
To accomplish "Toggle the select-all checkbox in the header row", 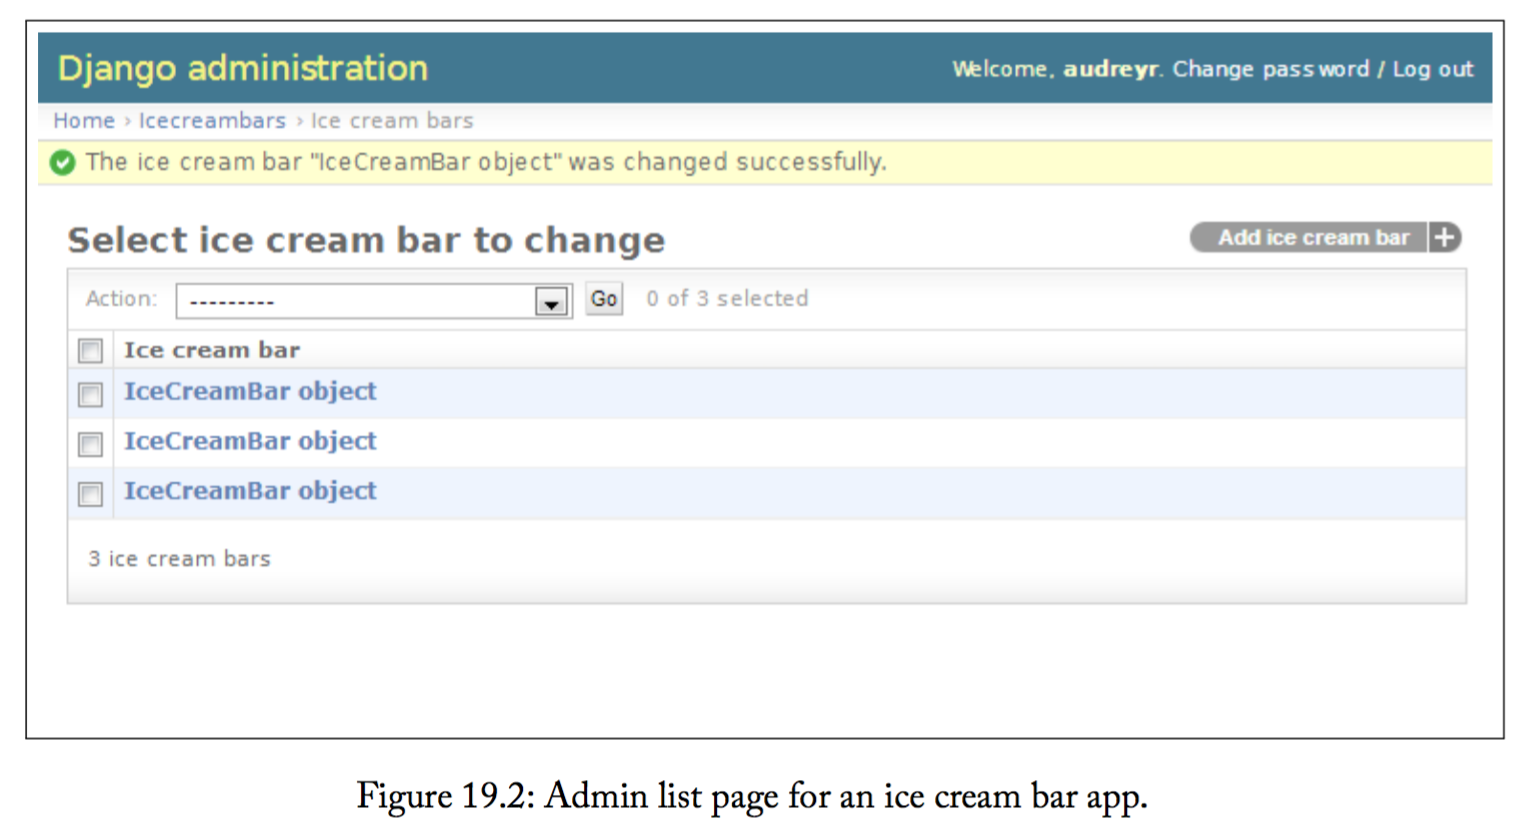I will (x=91, y=351).
